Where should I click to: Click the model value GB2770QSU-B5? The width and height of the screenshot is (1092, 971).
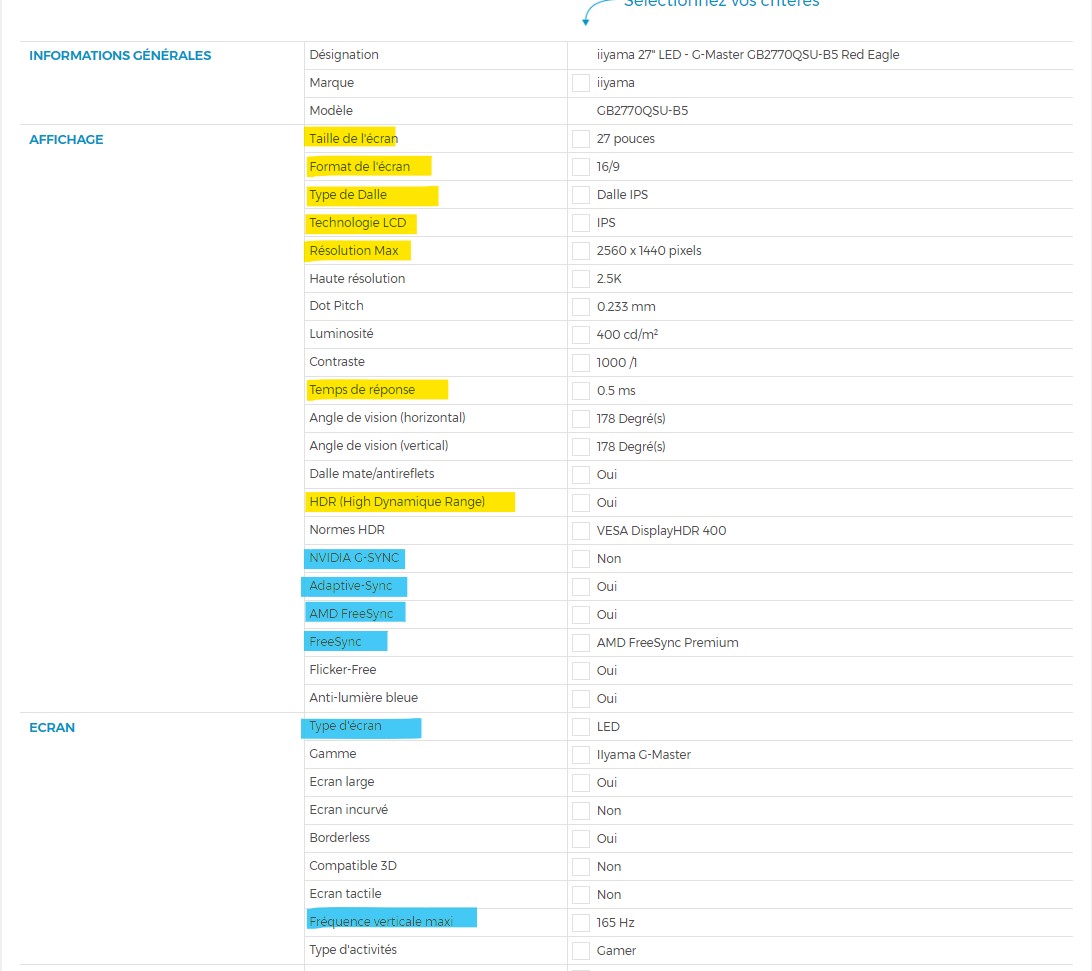click(x=642, y=110)
